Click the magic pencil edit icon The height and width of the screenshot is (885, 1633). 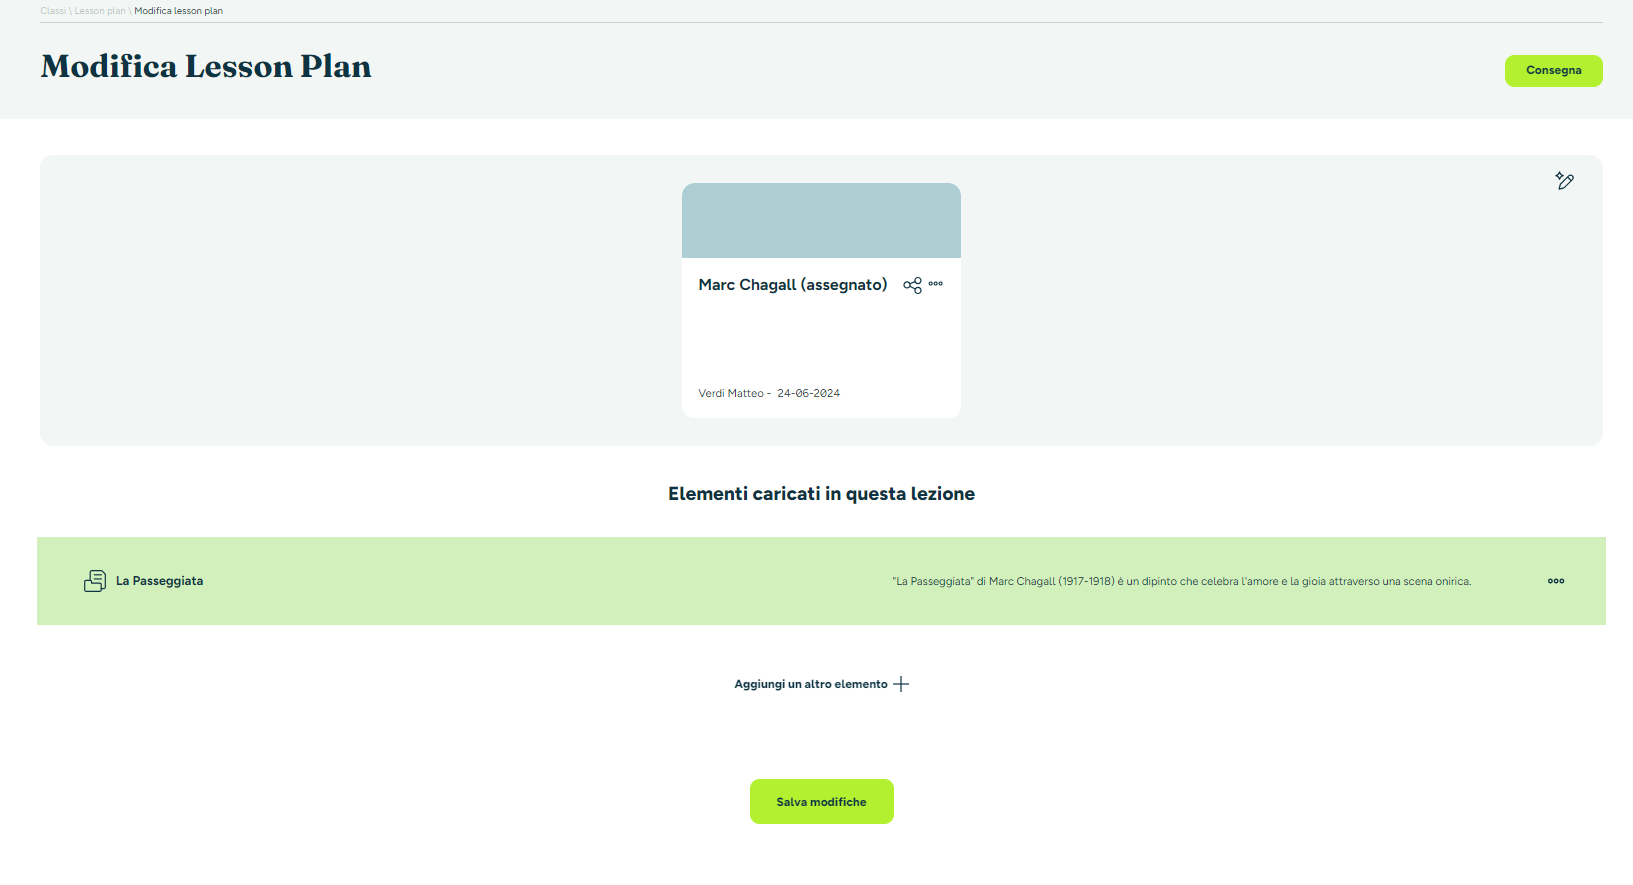click(1564, 181)
